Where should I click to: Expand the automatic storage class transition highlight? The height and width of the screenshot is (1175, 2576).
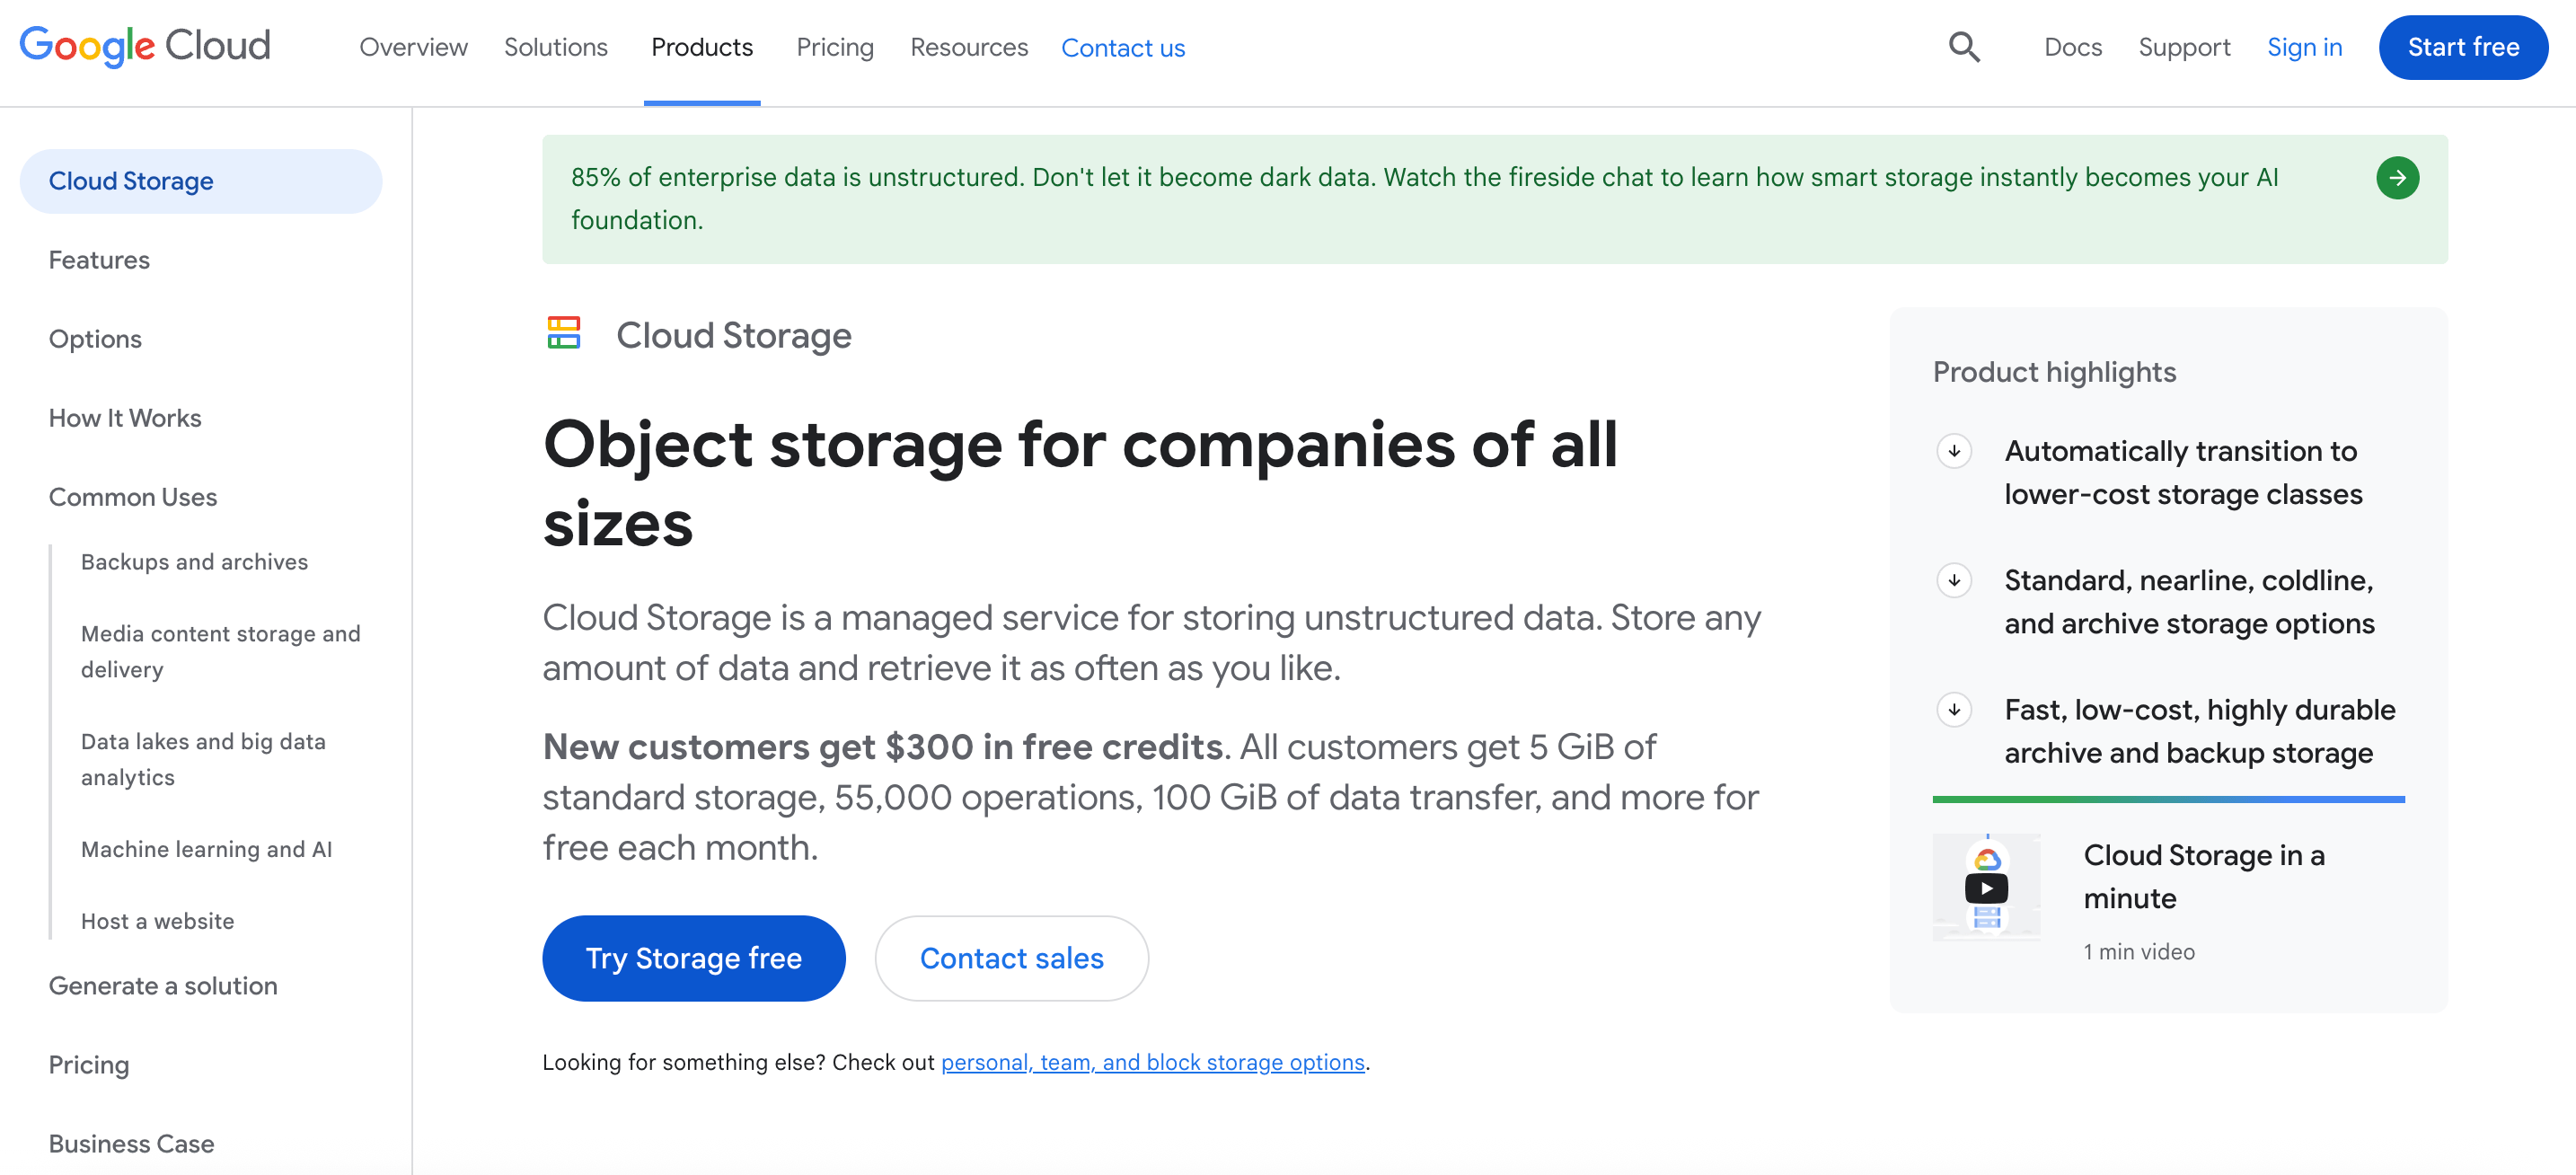click(1954, 451)
